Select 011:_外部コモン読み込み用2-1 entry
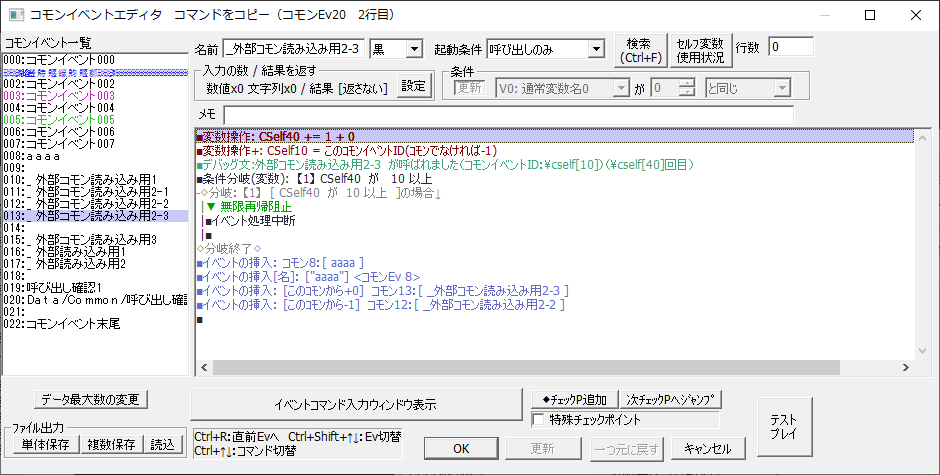Screen dimensions: 940x475 coord(95,192)
